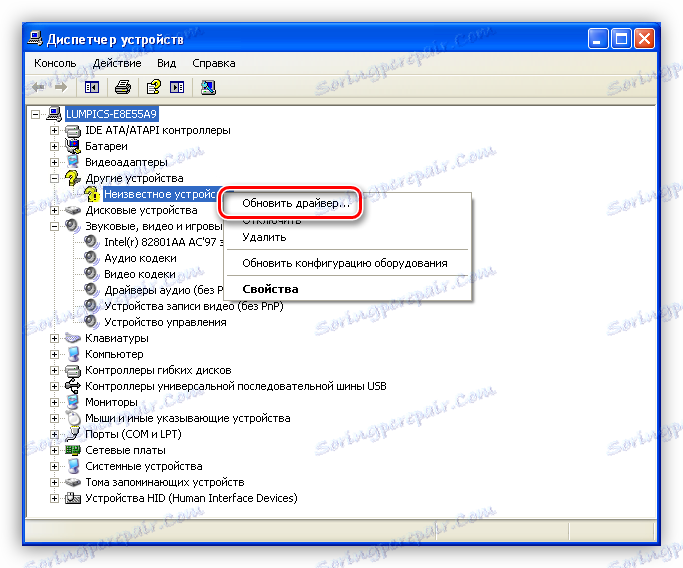The image size is (683, 568).
Task: Click the Видеоадаптеры display adapter icon
Action: 73,162
